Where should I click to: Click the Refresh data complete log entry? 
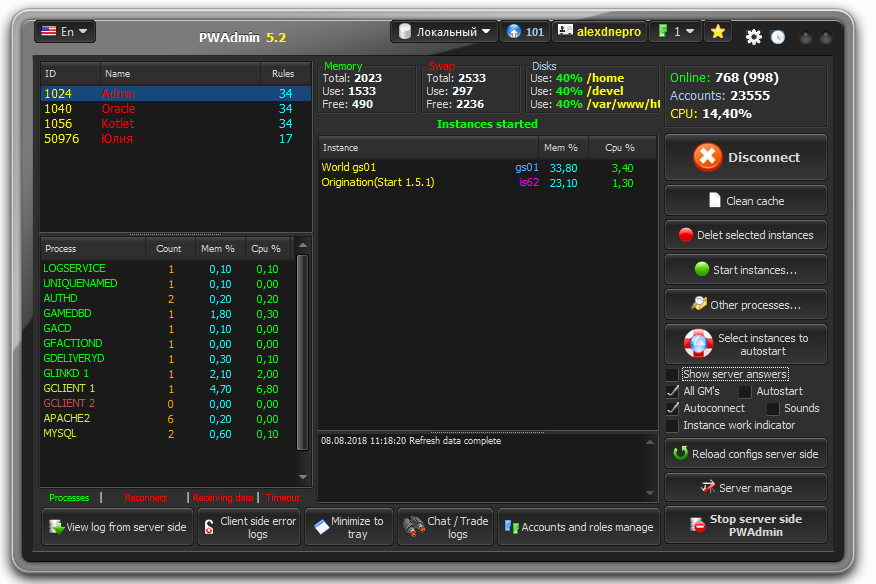pyautogui.click(x=411, y=440)
